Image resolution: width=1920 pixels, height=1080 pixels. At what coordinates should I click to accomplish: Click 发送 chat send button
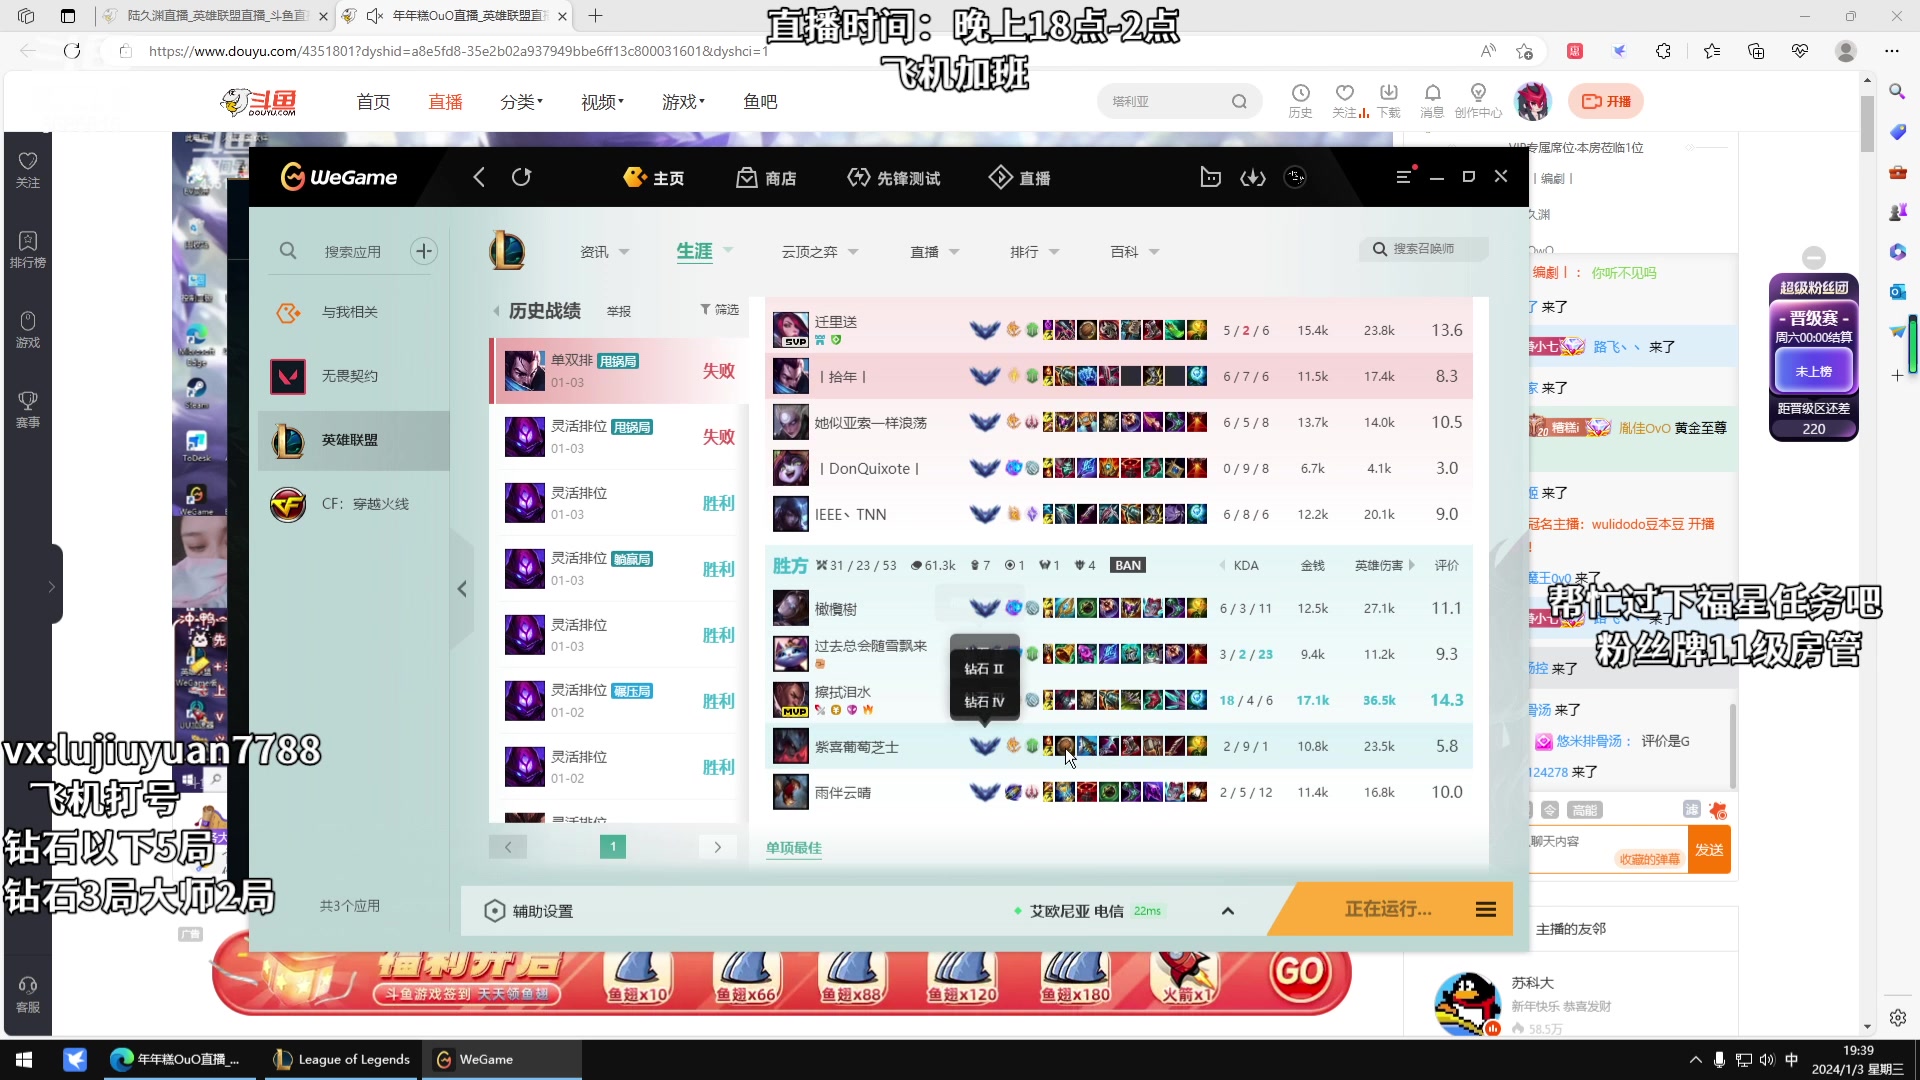tap(1709, 850)
